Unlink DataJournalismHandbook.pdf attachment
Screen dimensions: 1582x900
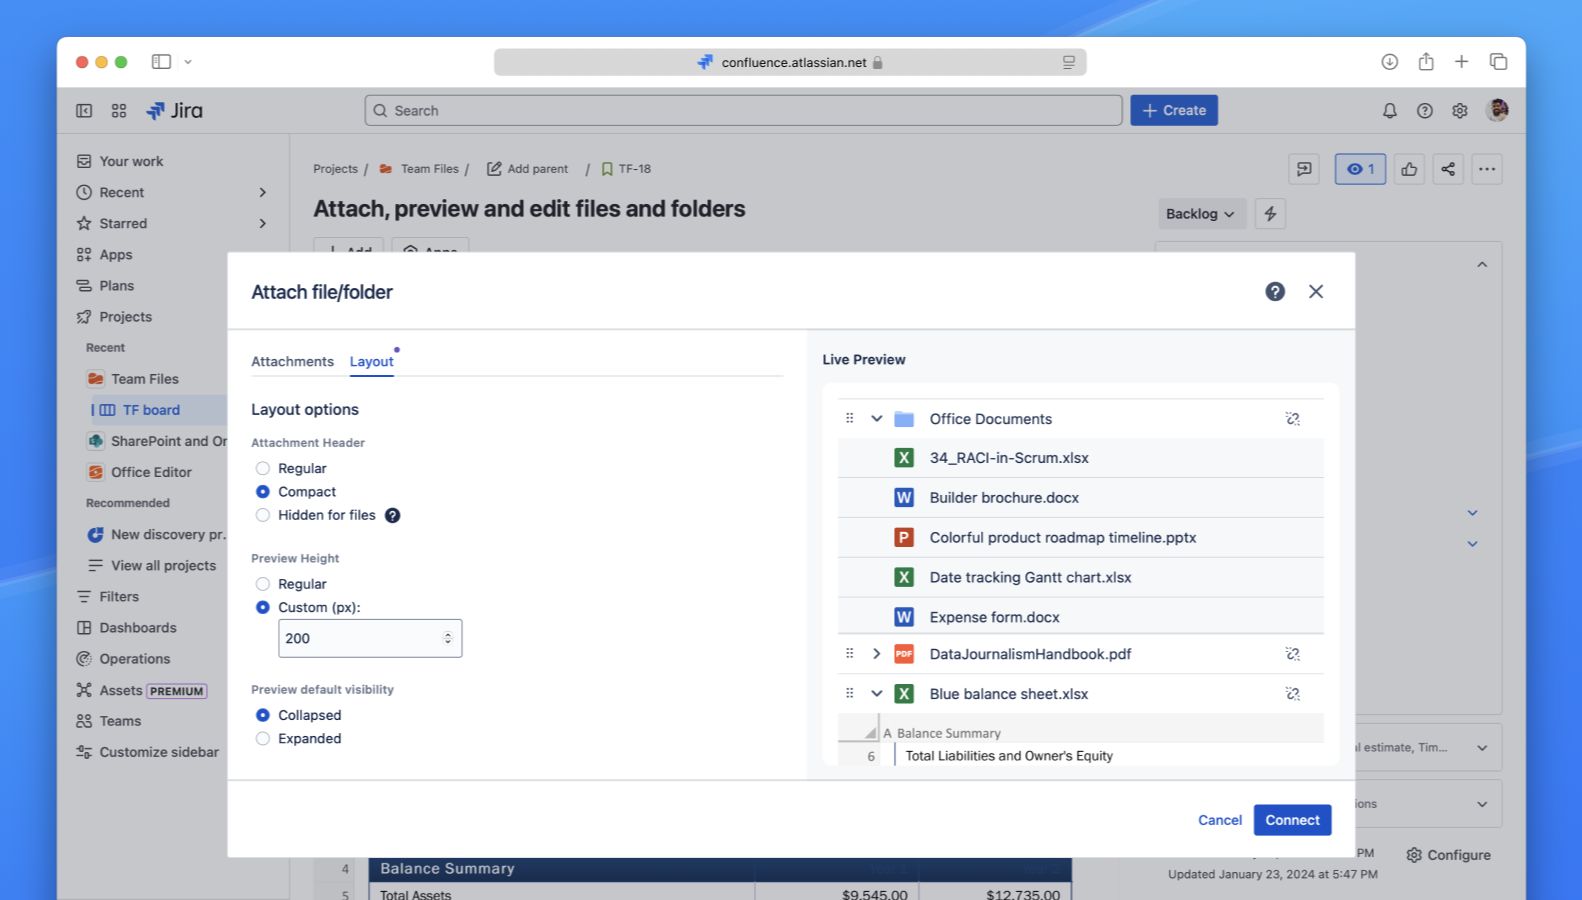coord(1292,654)
